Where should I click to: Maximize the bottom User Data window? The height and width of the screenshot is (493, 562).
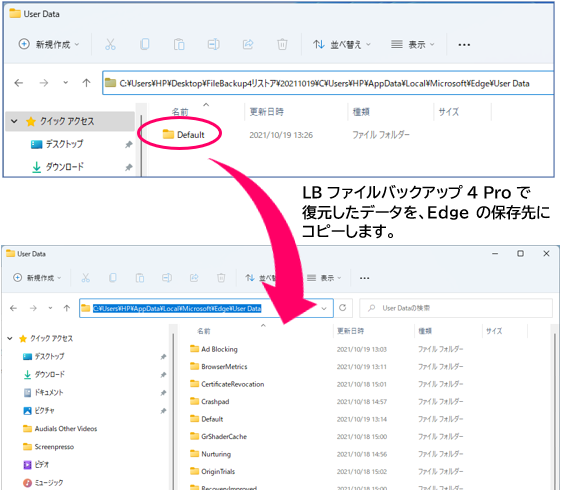pos(520,254)
